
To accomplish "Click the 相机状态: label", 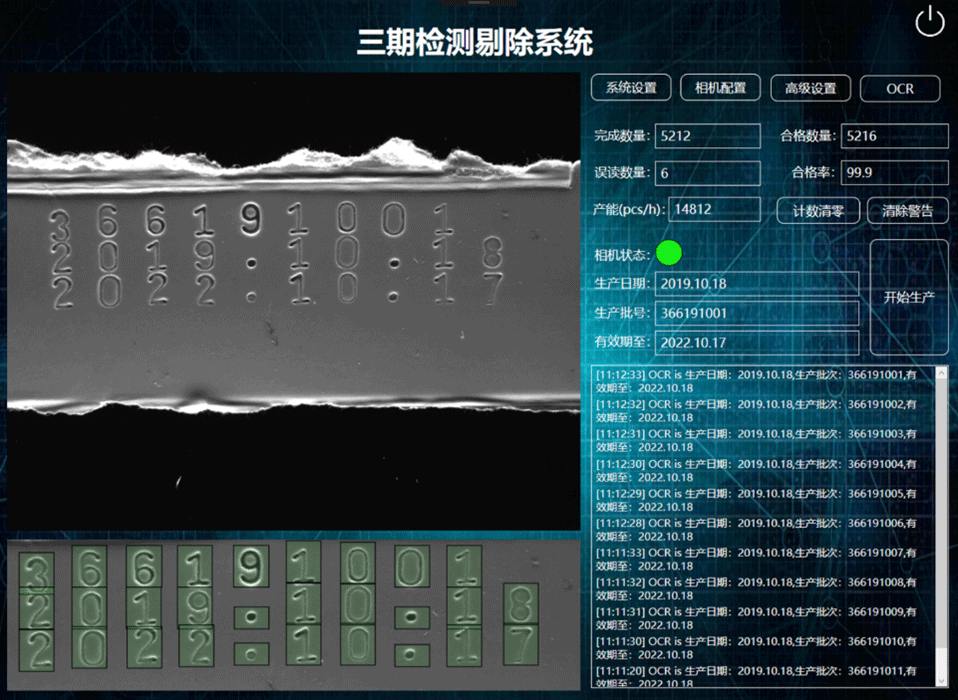I will 622,255.
